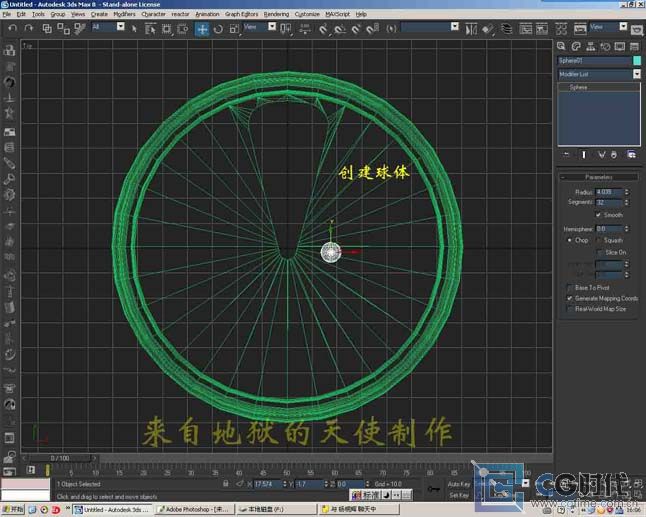Open the selection filter All dropdown
The width and height of the screenshot is (646, 517).
click(121, 26)
